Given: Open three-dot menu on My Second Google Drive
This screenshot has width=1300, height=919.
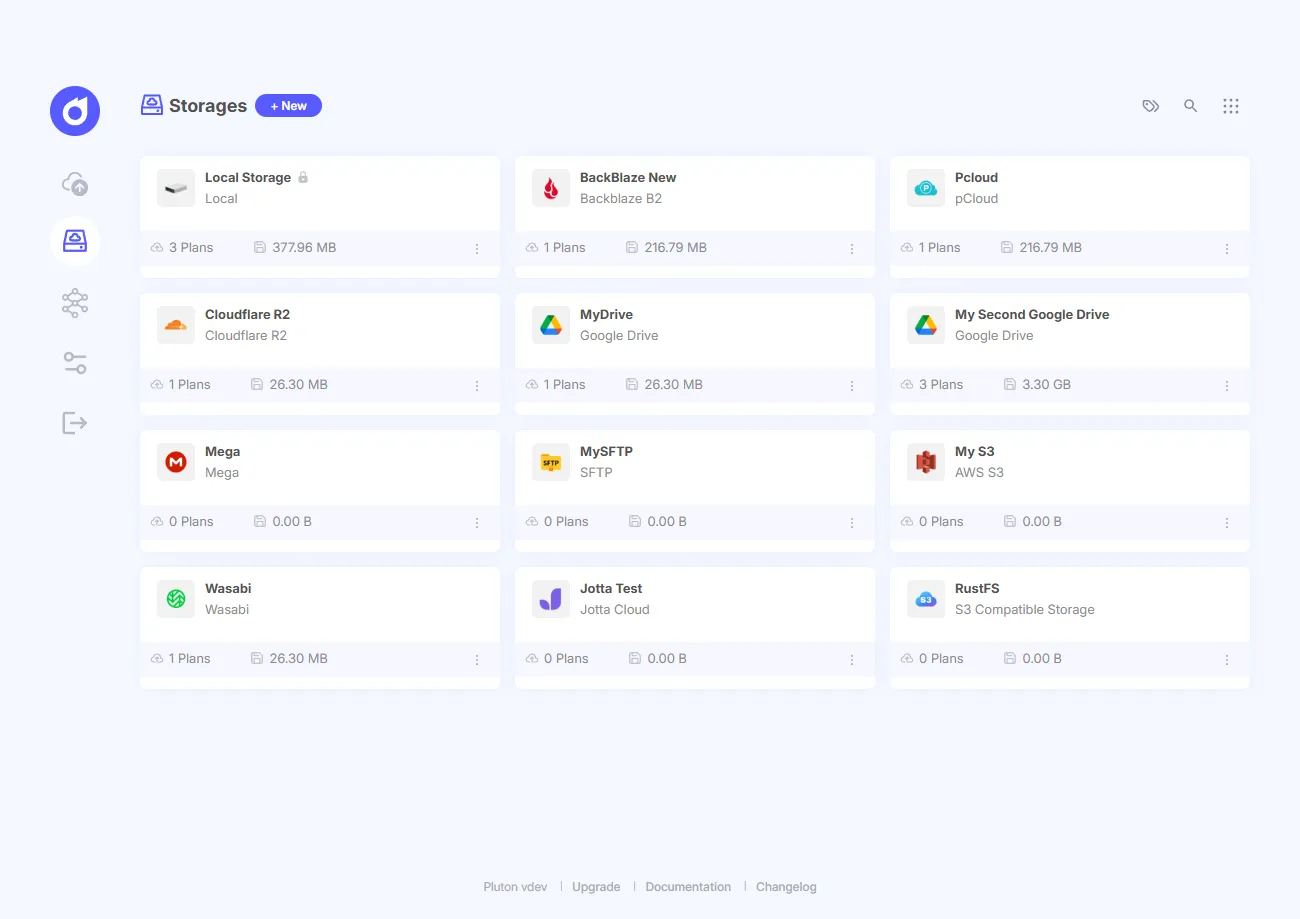Looking at the screenshot, I should 1227,385.
